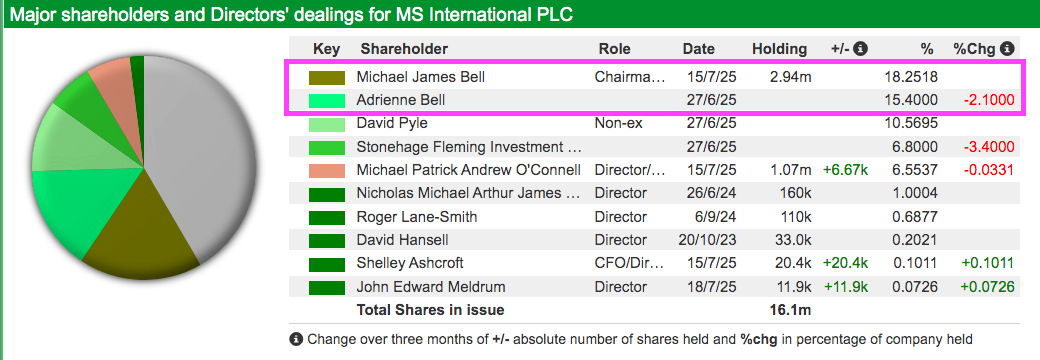The width and height of the screenshot is (1040, 360).
Task: Click David Pyle's light green key swatch
Action: click(327, 124)
